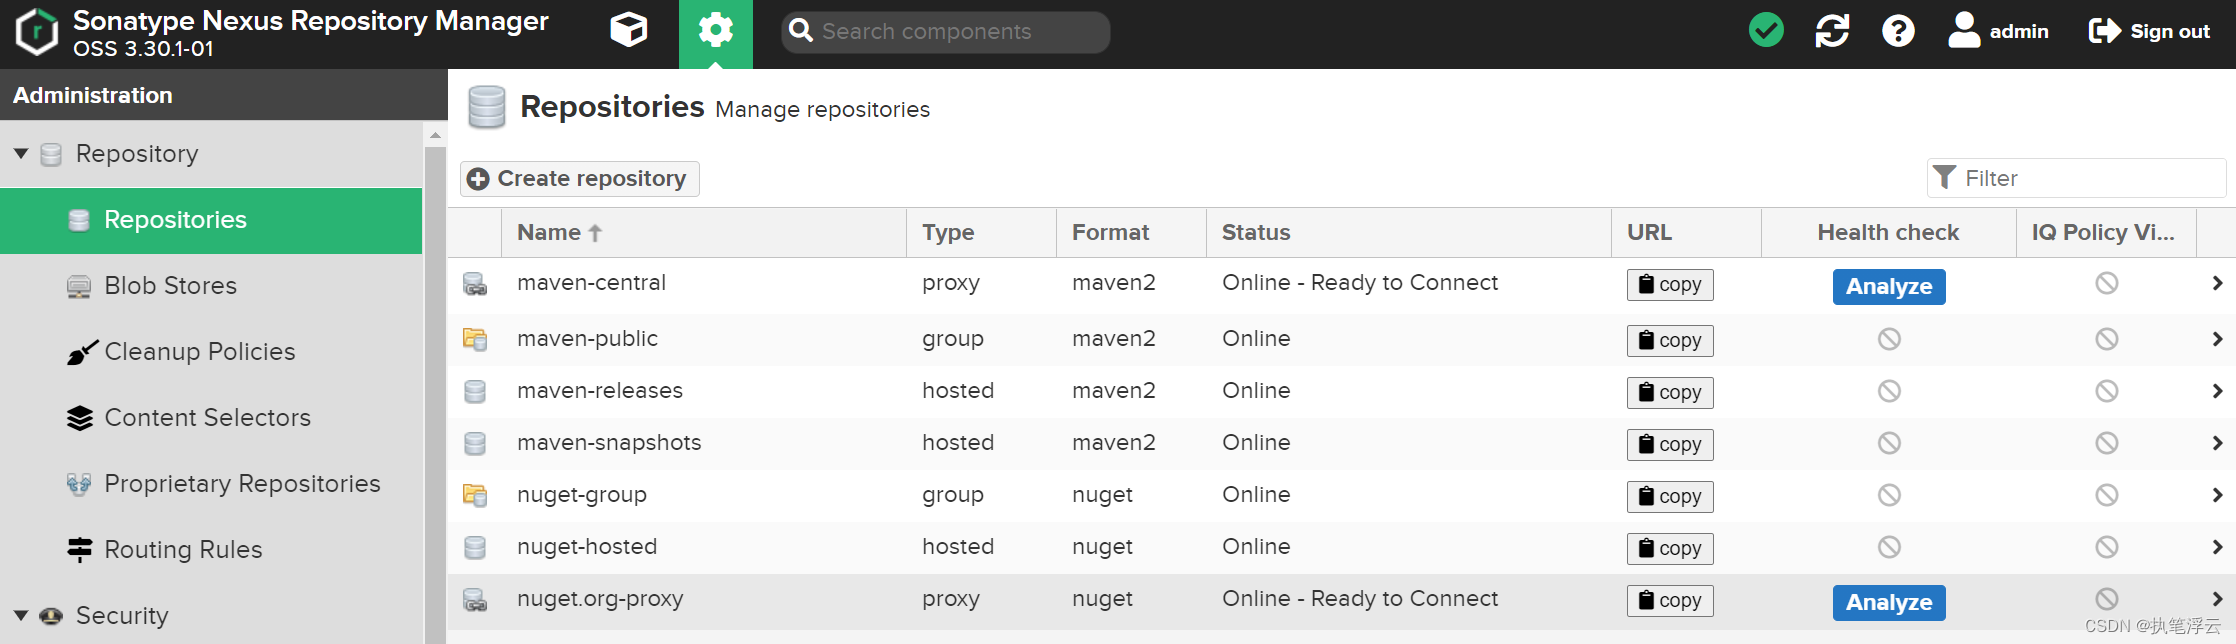Copy URL of nuget-hosted
This screenshot has width=2236, height=644.
1670,549
